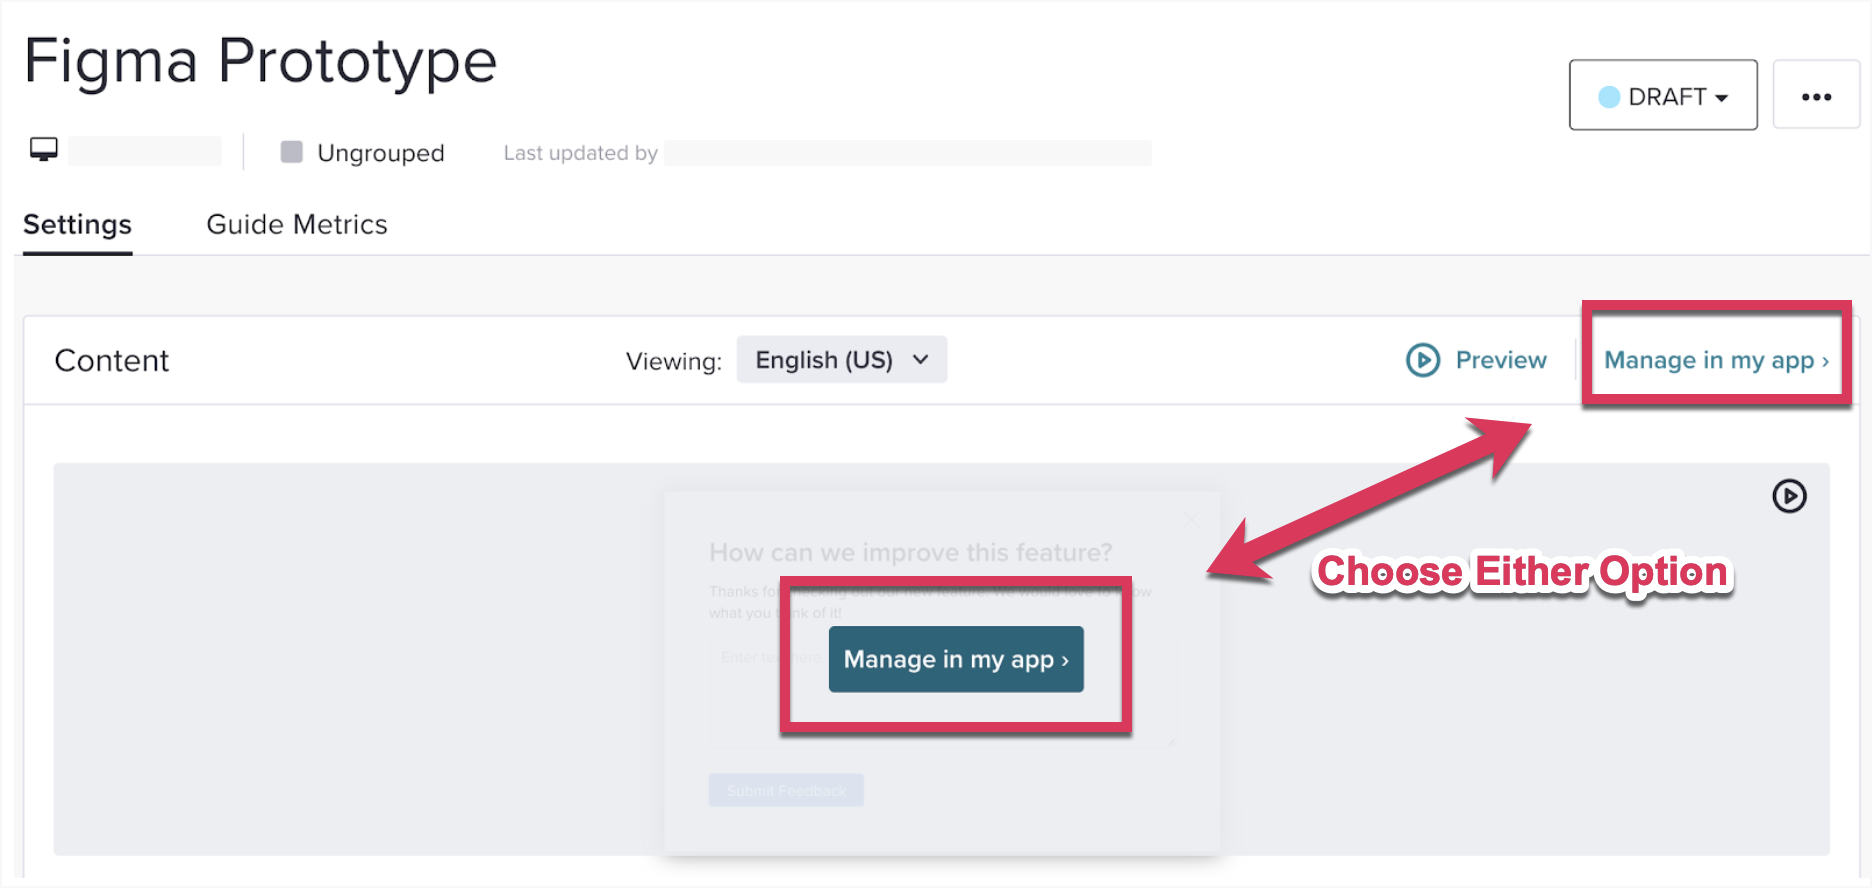Click the How can we improve heading
Screen dimensions: 1872x888
[910, 552]
